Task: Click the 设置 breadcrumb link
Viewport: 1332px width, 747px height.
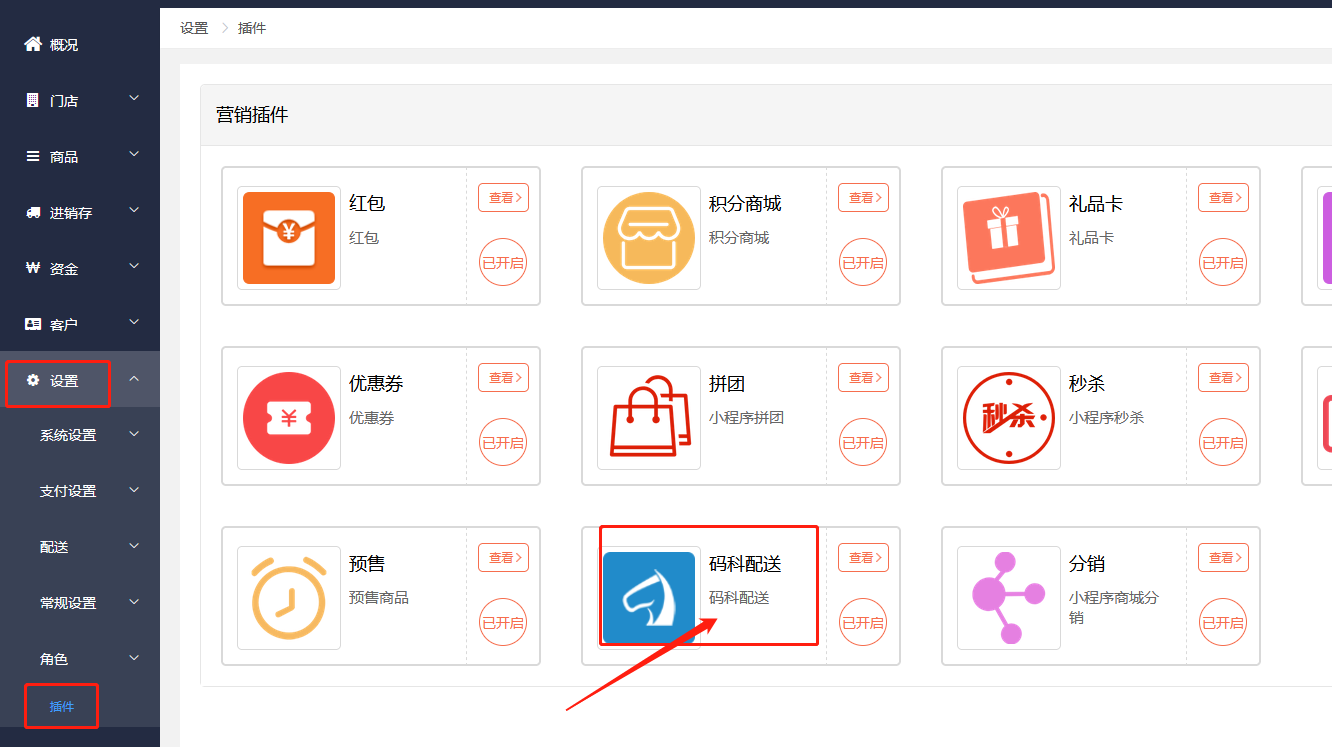Action: [x=194, y=28]
